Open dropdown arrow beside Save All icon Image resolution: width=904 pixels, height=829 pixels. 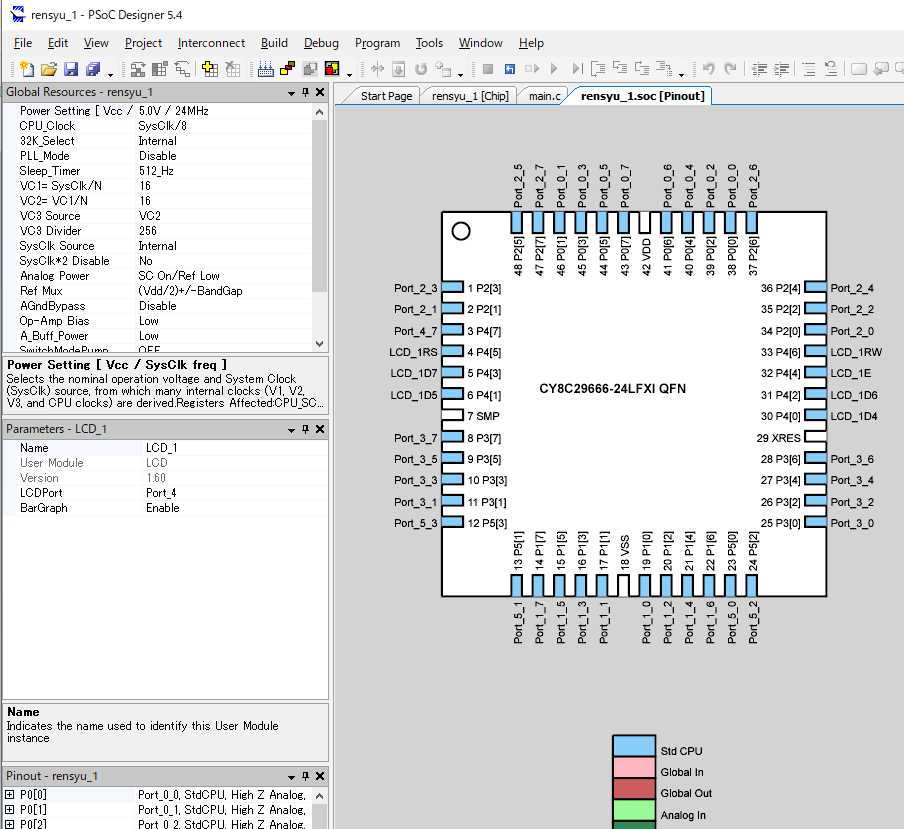tap(110, 74)
